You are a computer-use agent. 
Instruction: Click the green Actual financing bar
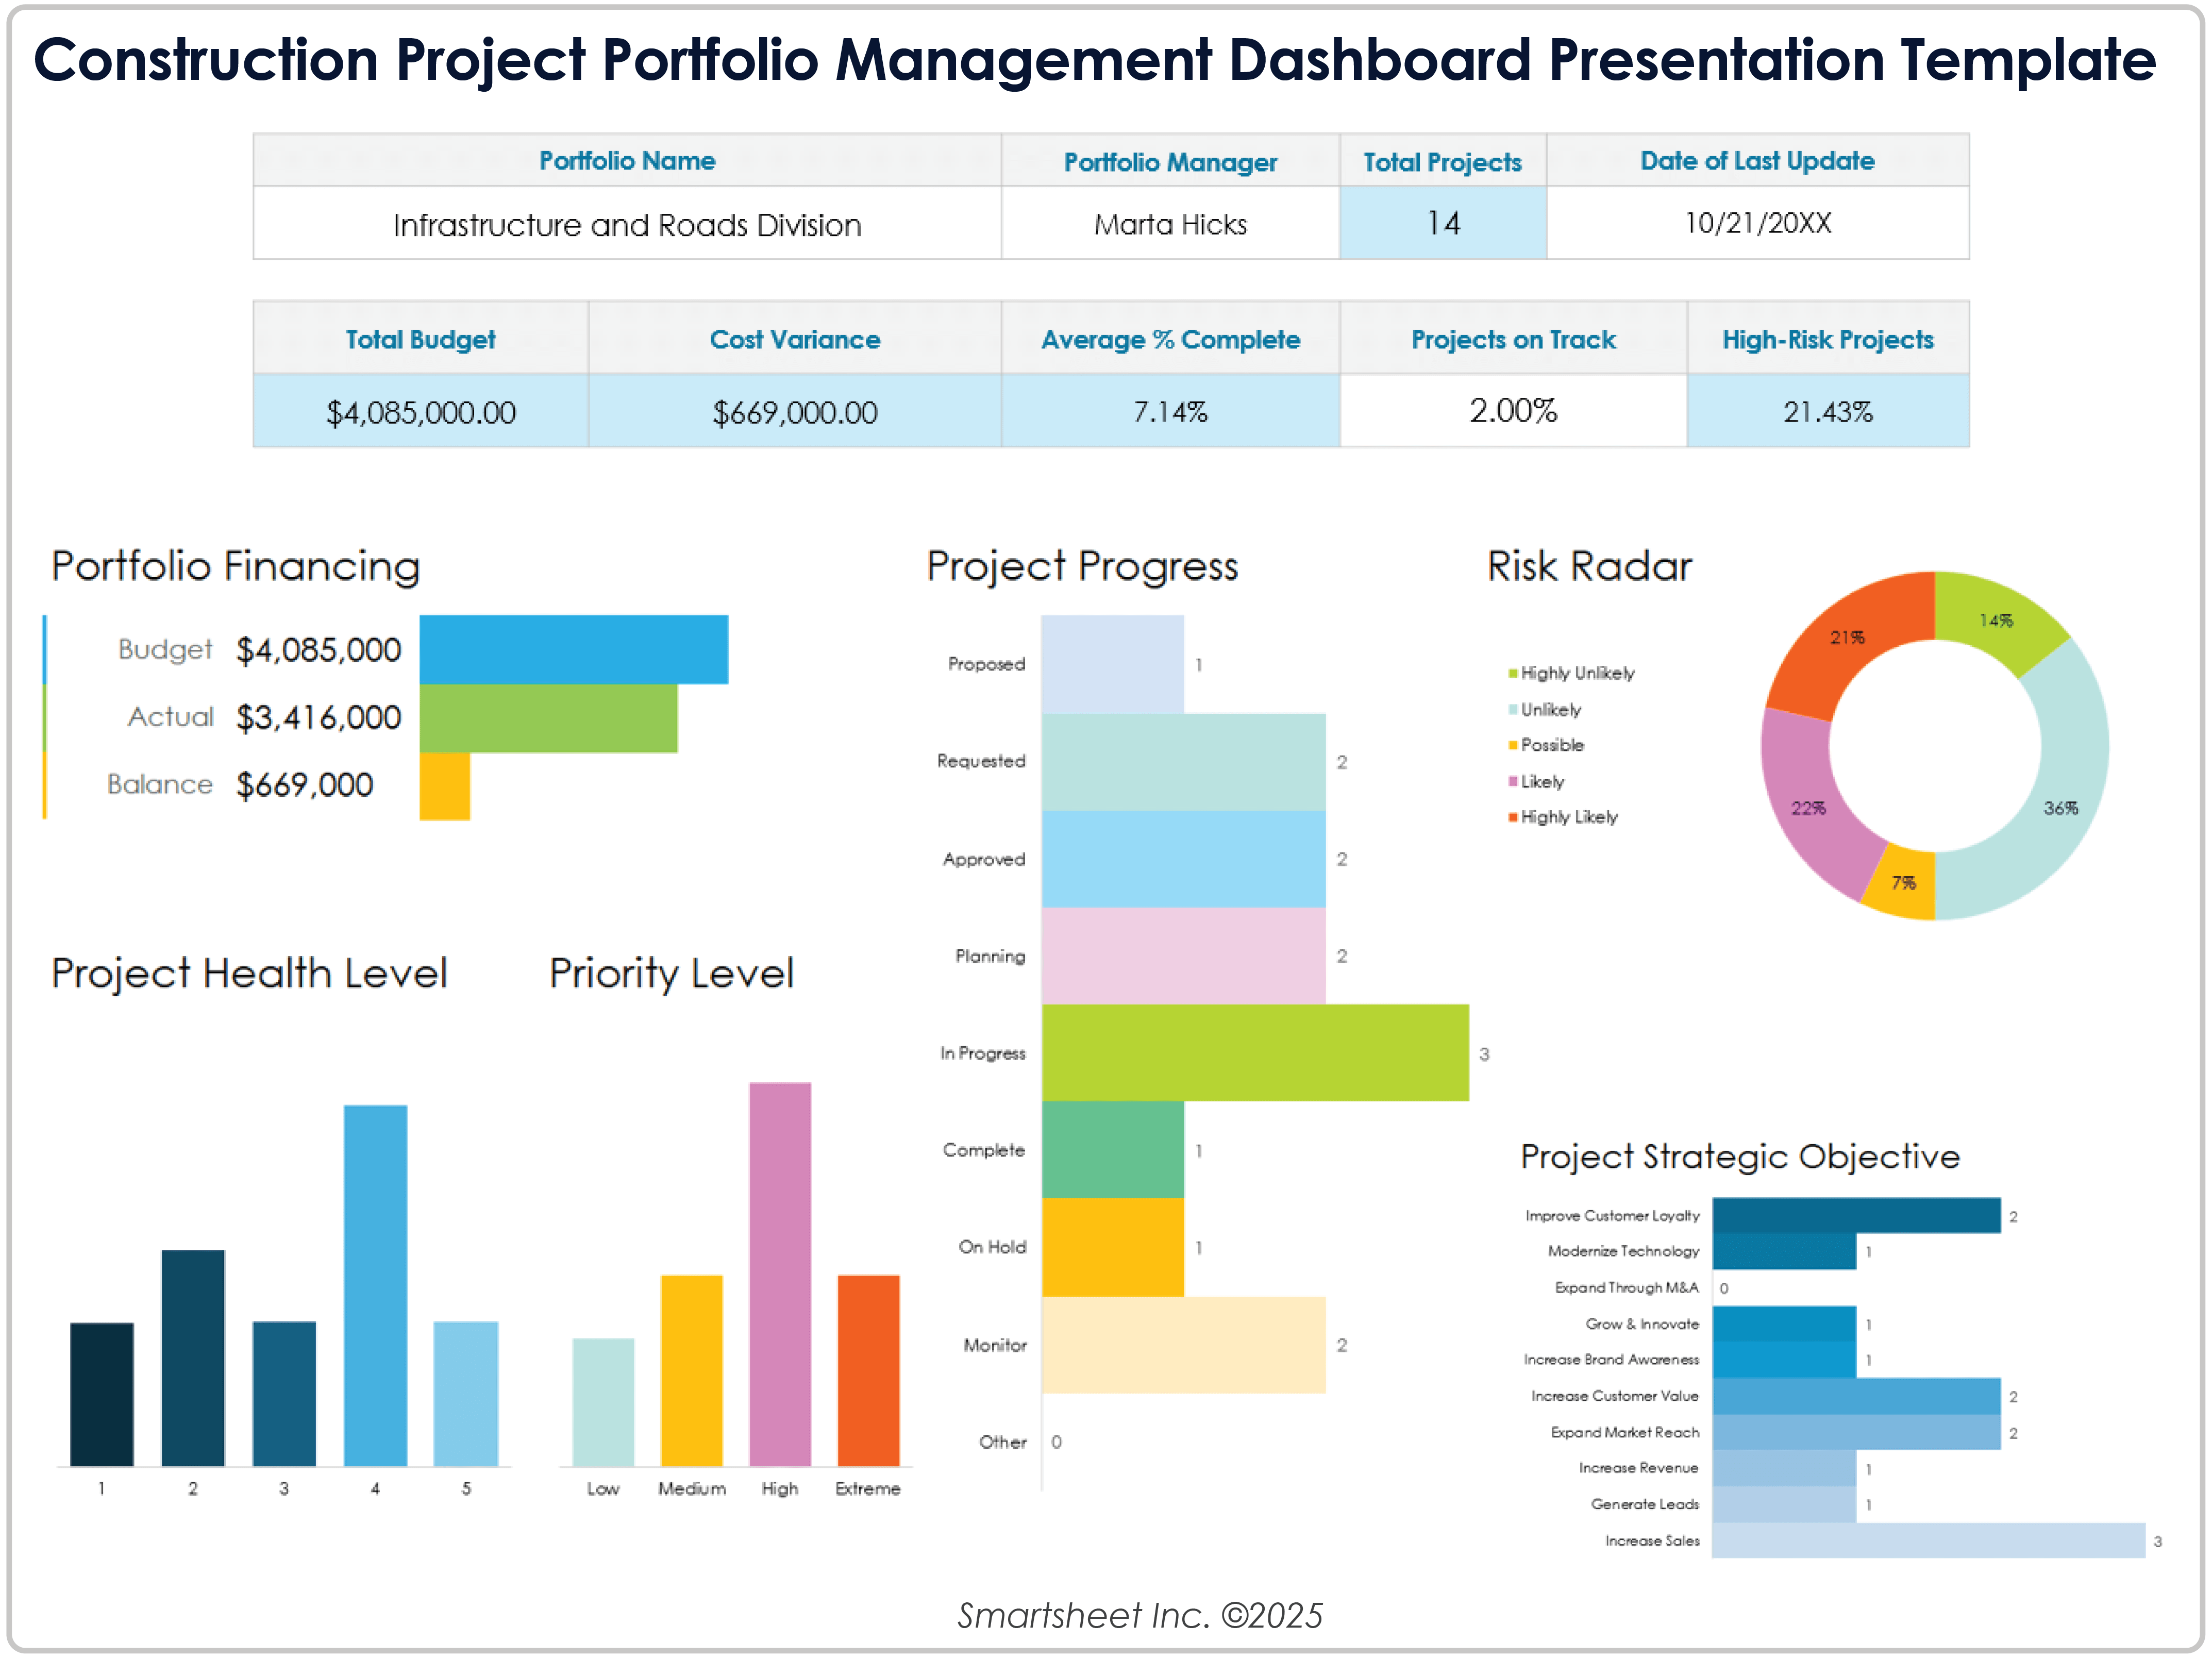pos(548,717)
